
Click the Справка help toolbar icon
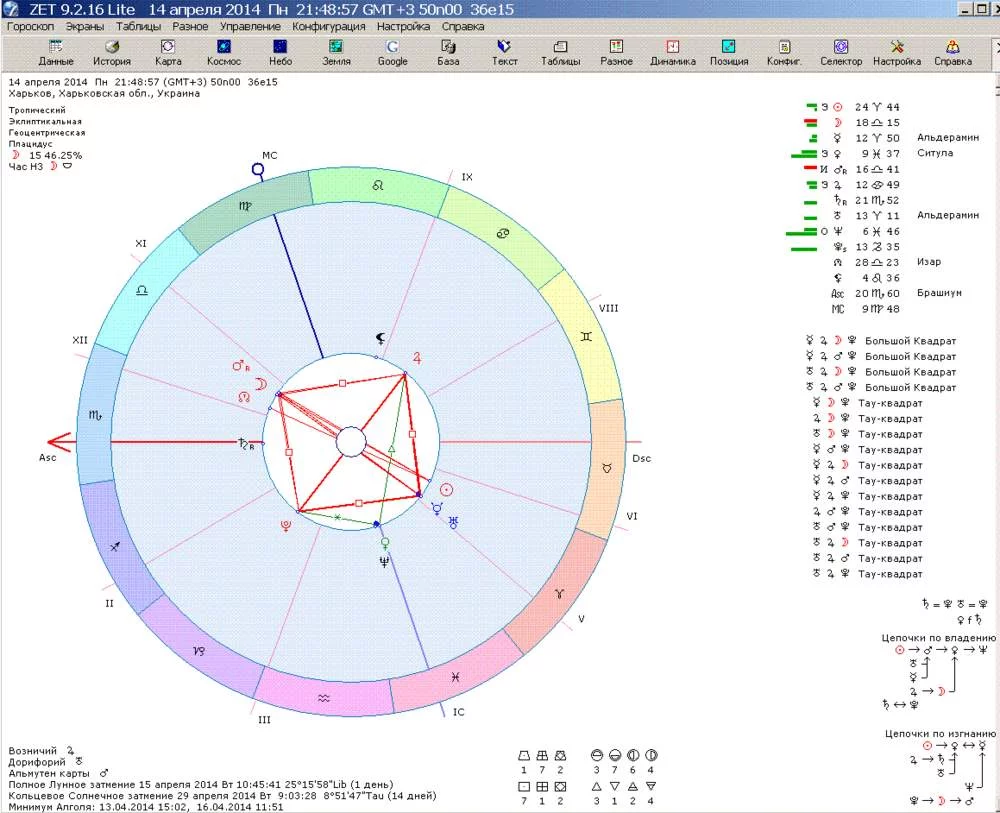point(953,52)
